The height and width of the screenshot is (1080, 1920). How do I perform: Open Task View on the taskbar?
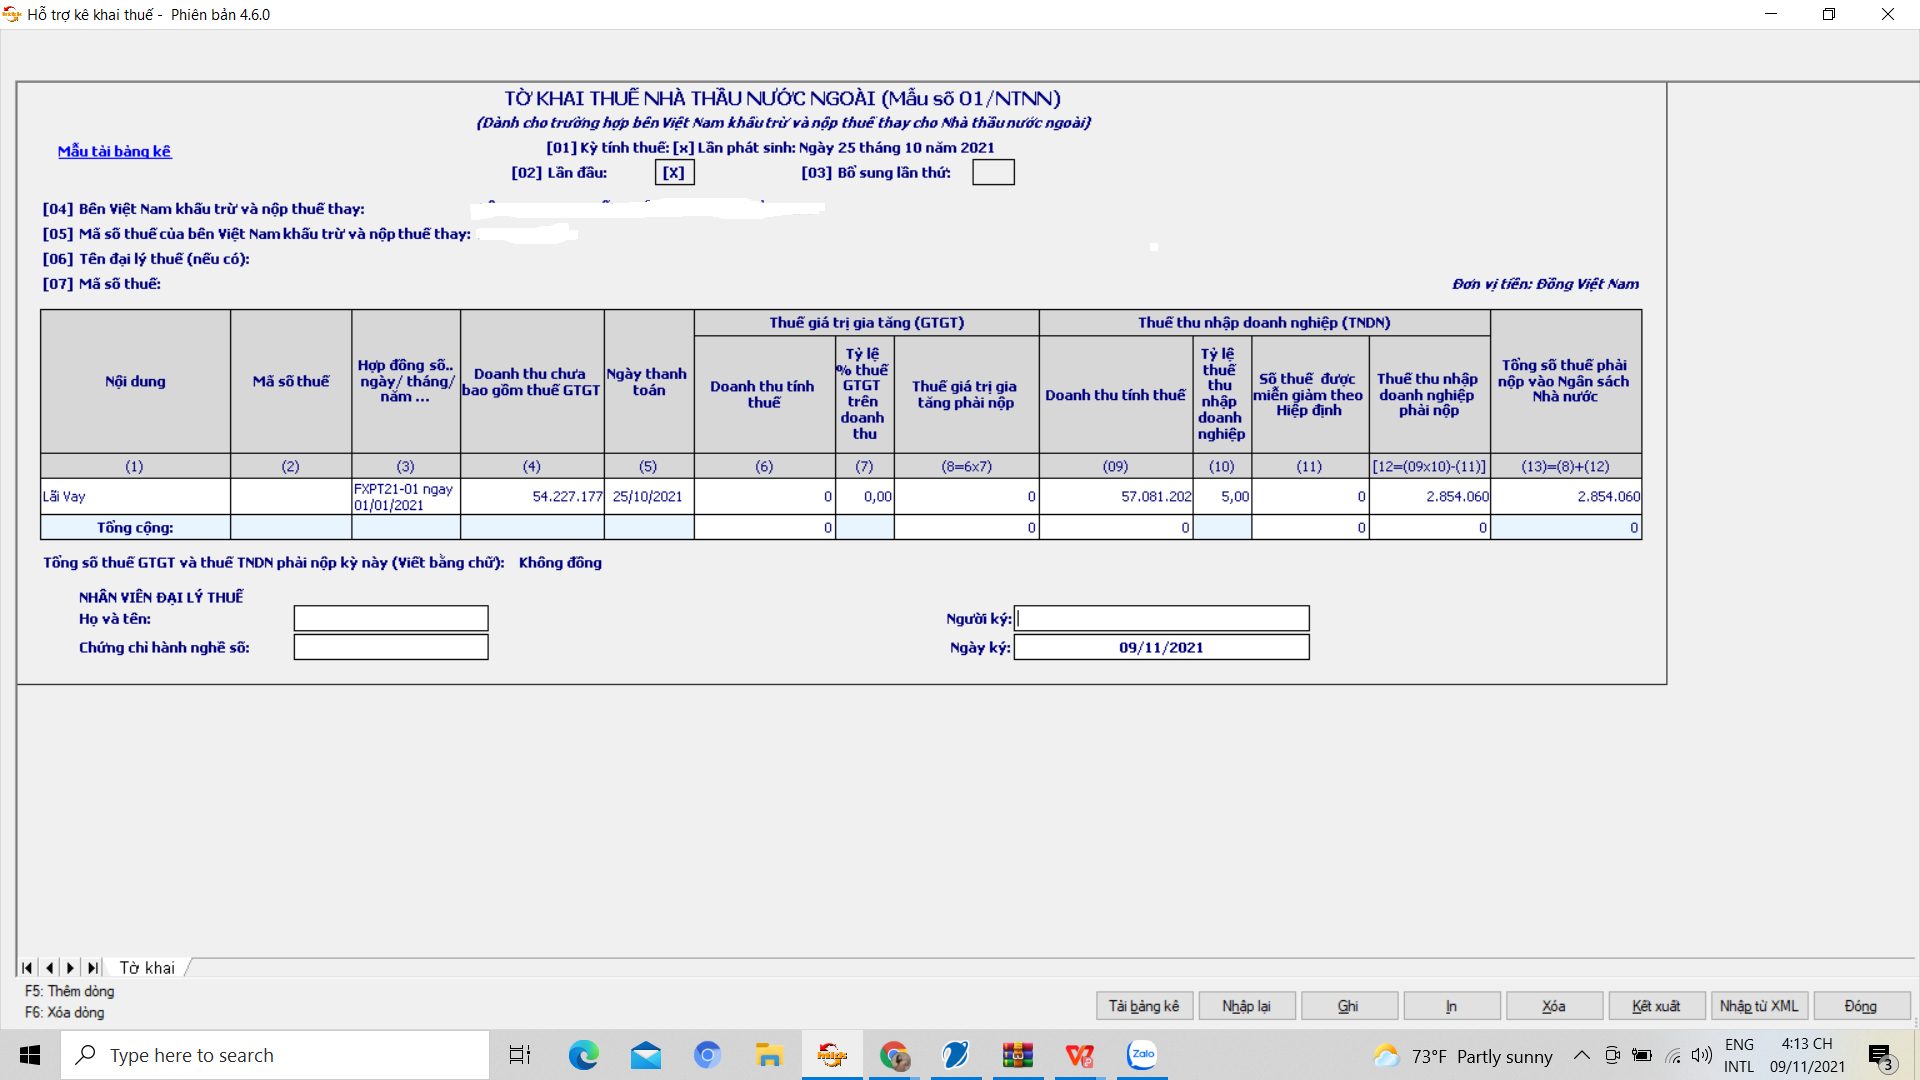pyautogui.click(x=520, y=1055)
